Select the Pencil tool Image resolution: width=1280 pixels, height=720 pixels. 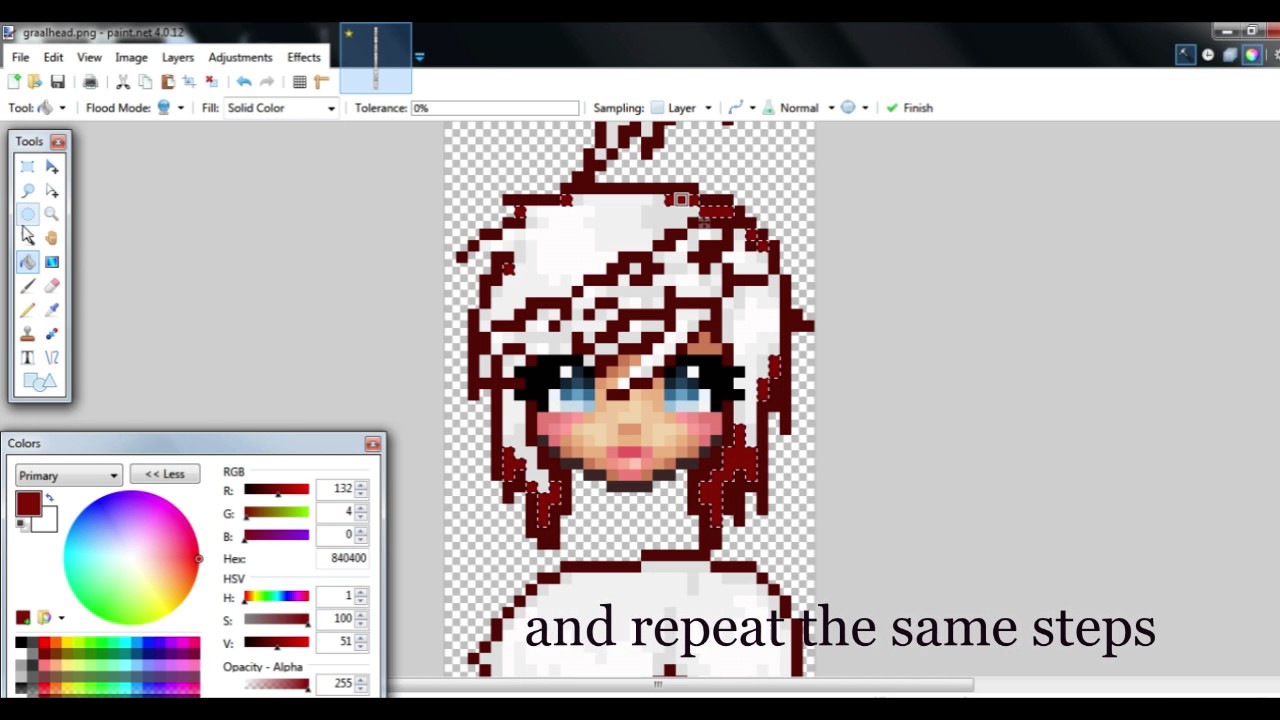point(28,310)
